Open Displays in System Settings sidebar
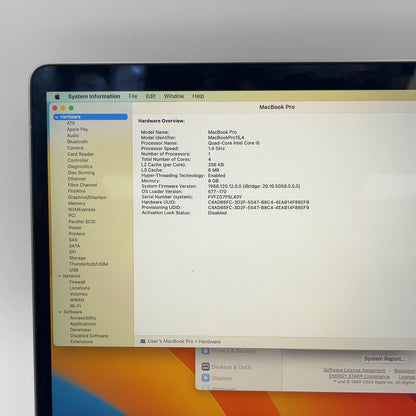This screenshot has width=416, height=416. pyautogui.click(x=217, y=378)
